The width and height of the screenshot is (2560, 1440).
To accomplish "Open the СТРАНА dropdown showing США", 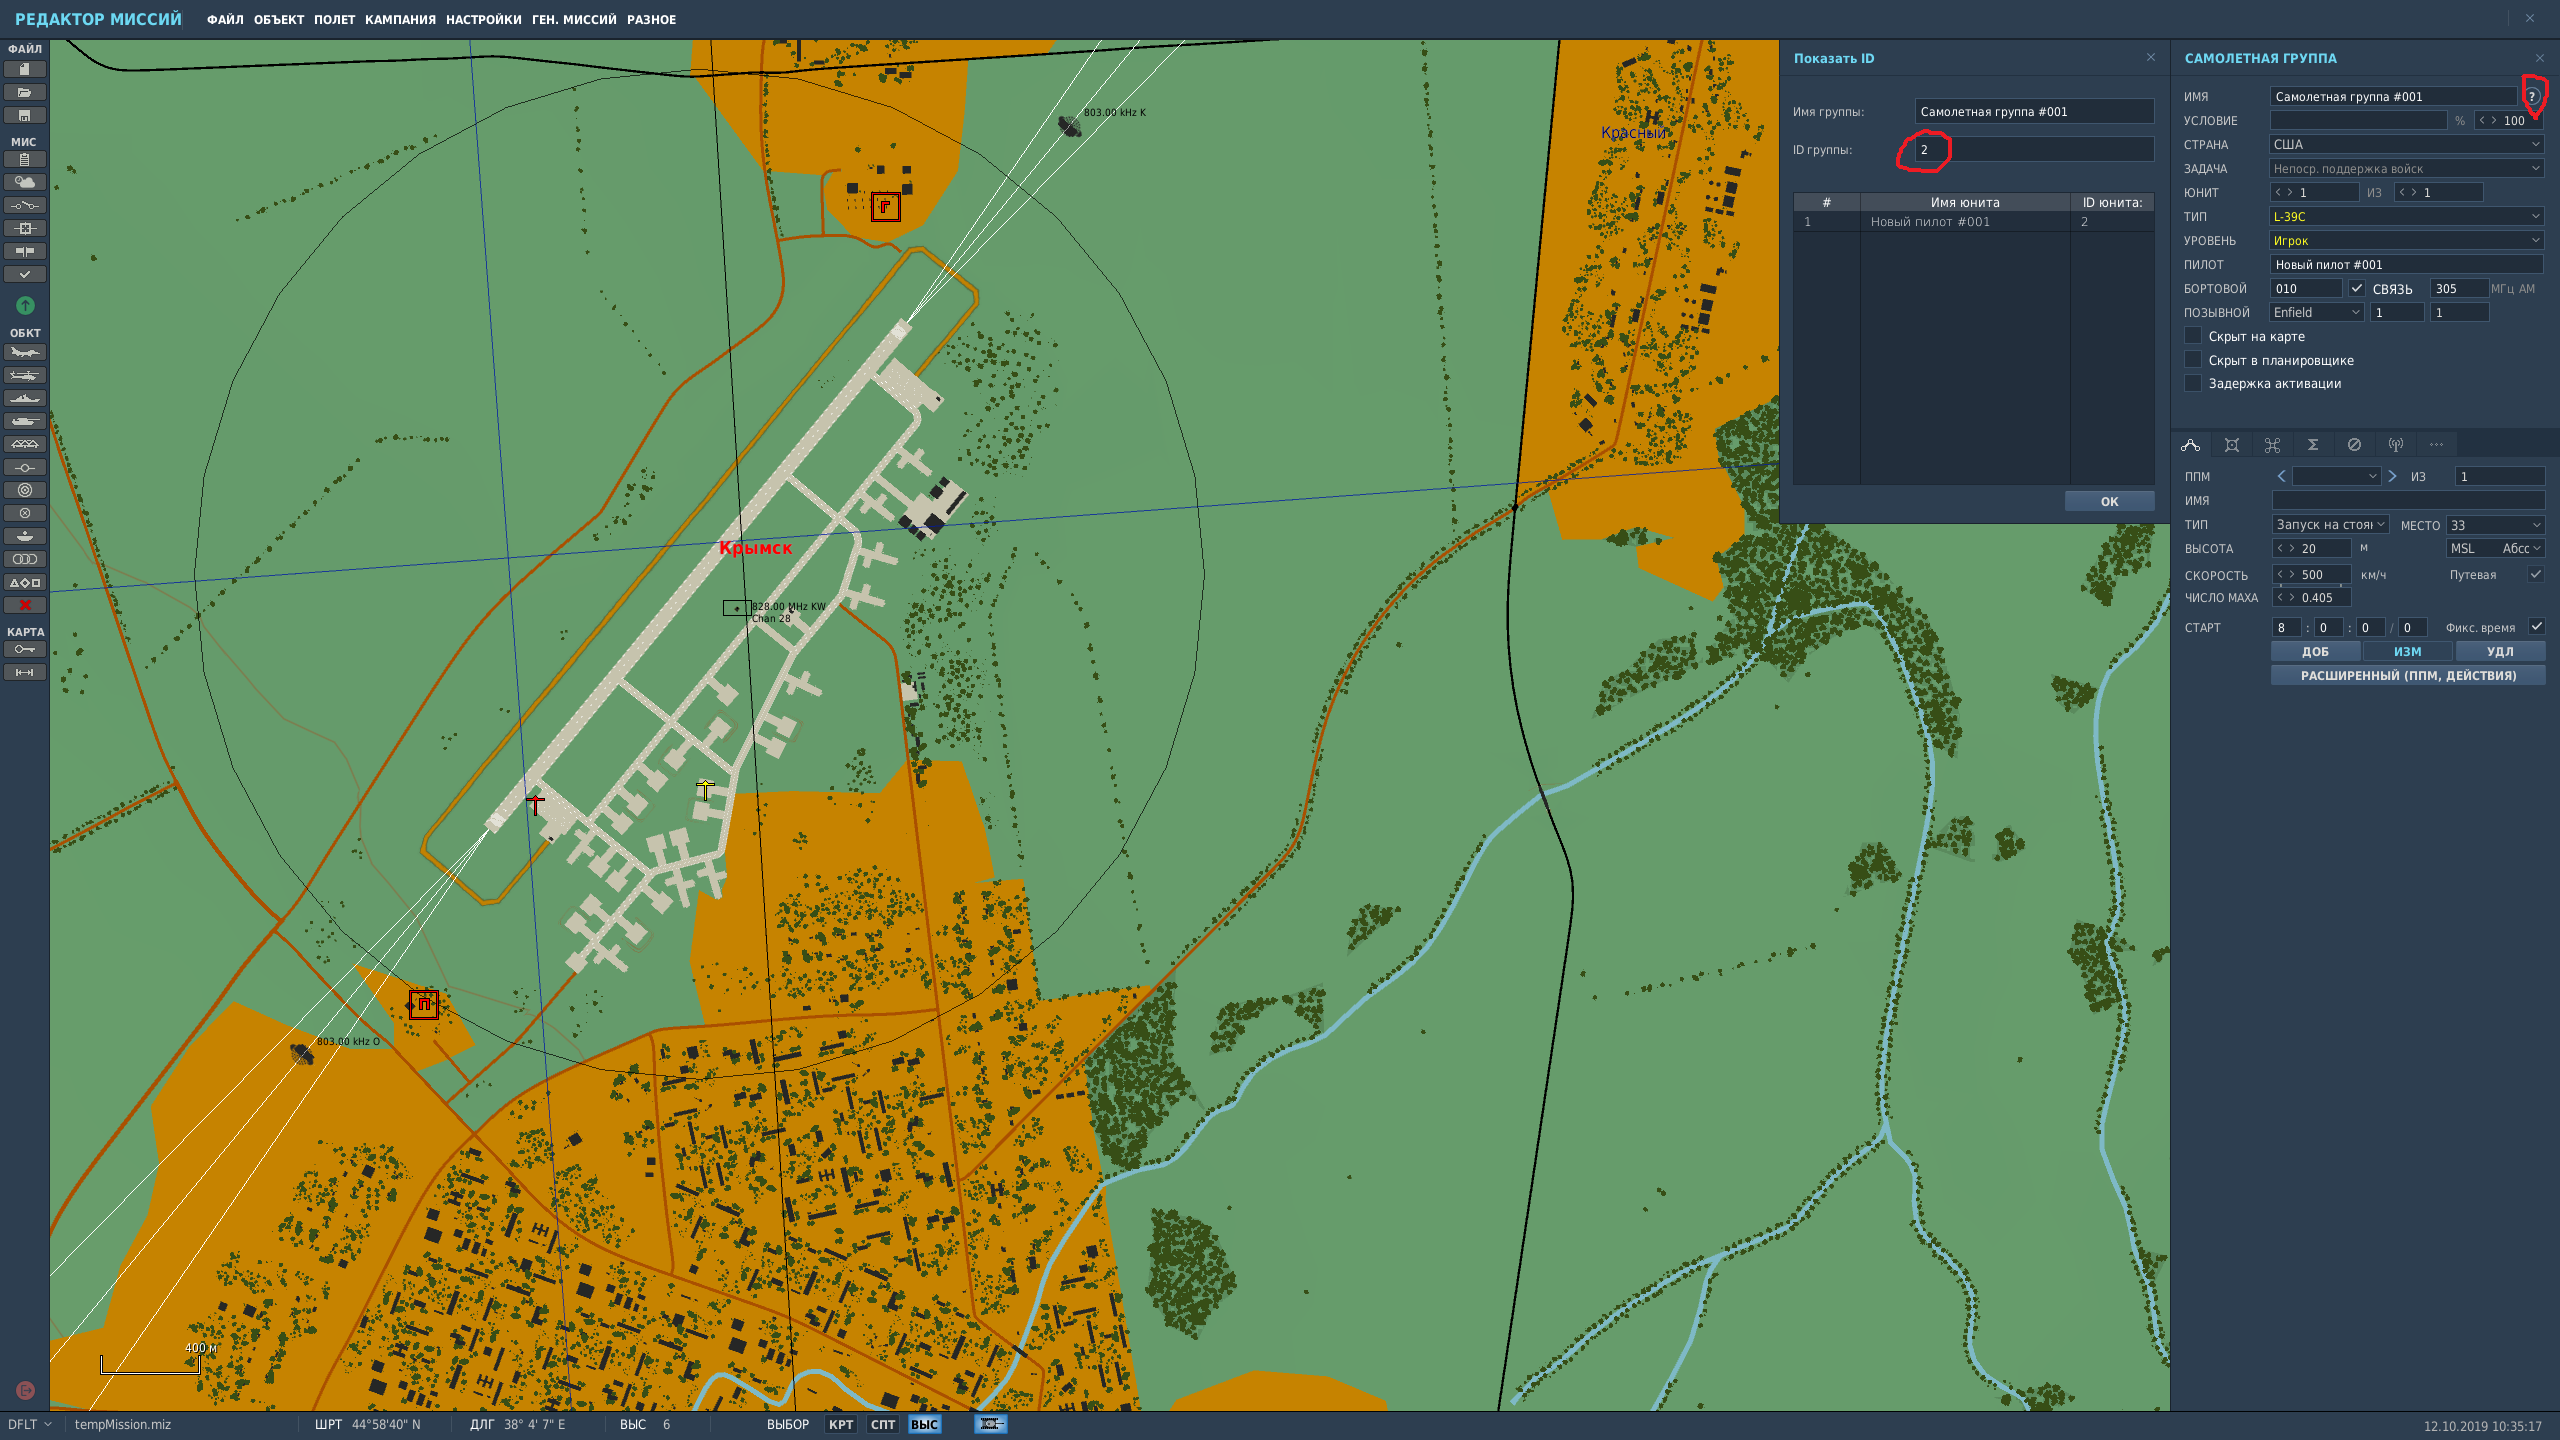I will tap(2406, 144).
